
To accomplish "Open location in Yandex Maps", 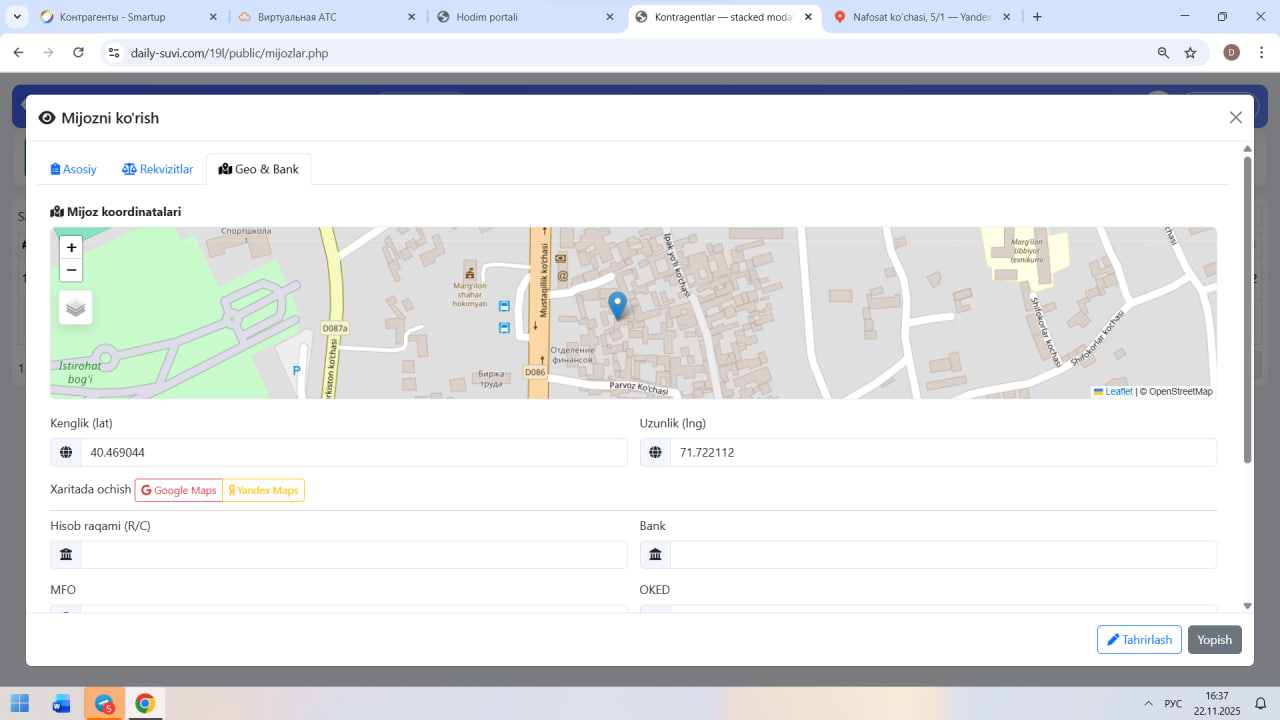I will [x=264, y=490].
